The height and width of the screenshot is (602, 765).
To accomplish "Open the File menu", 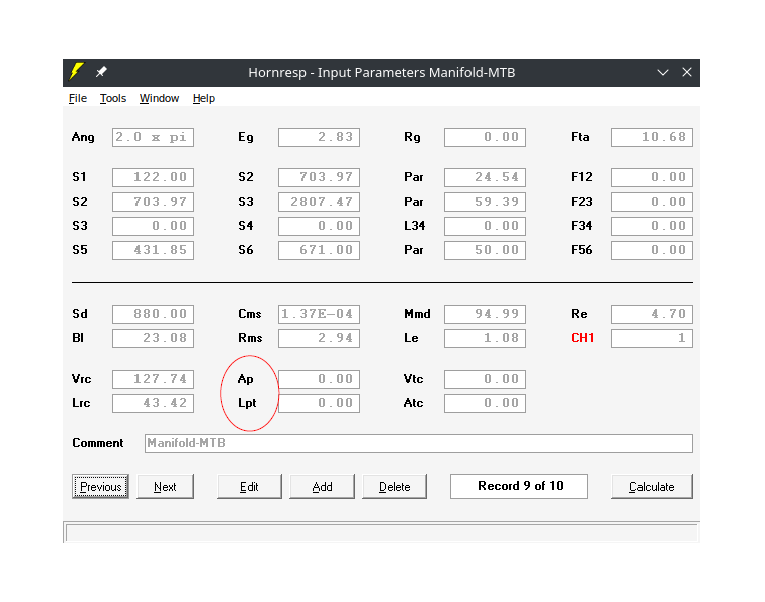I will [x=78, y=98].
